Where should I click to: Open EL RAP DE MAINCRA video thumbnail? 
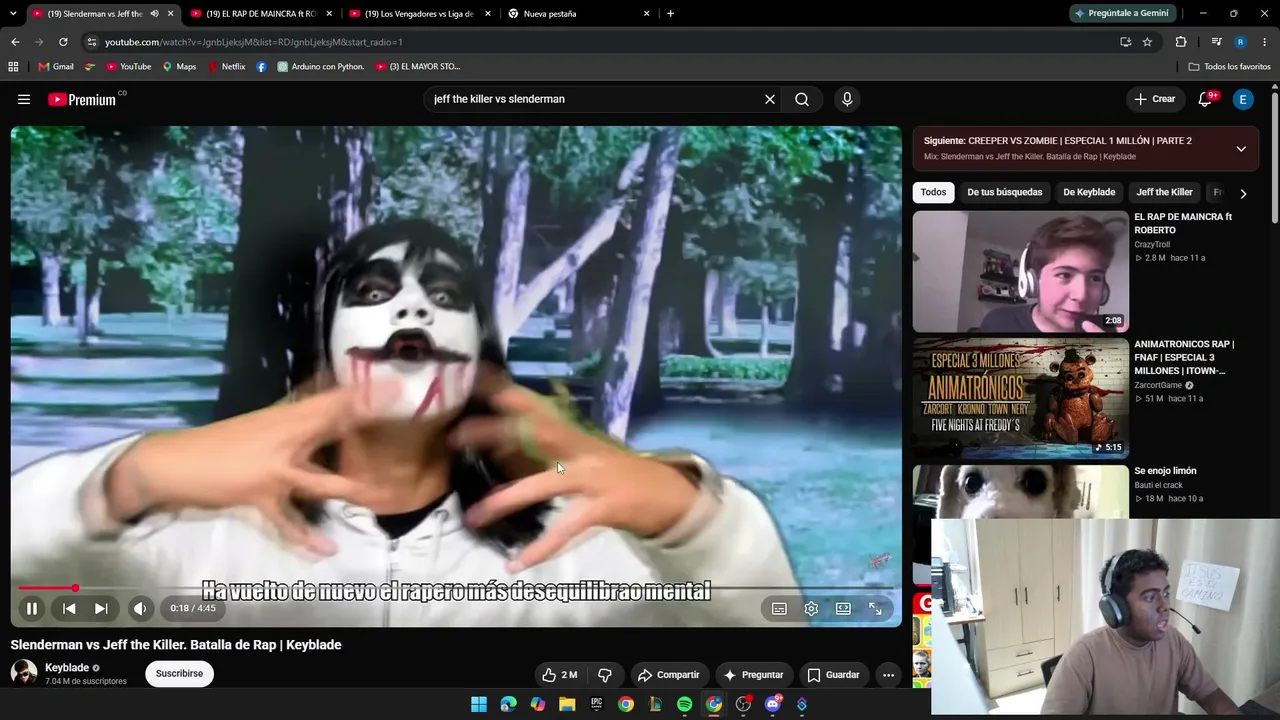(1020, 271)
